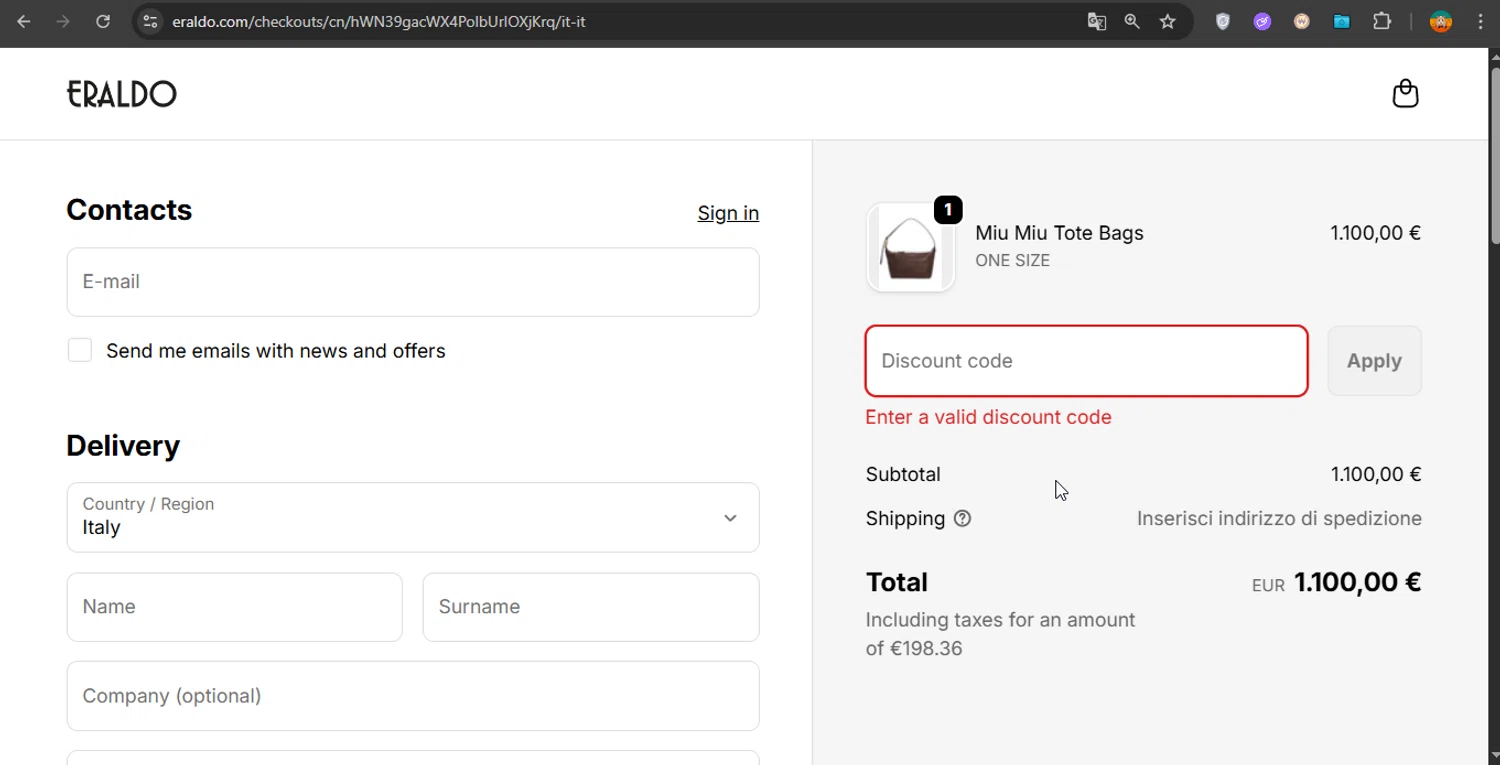
Task: Click the ONE SIZE variant text
Action: pyautogui.click(x=1012, y=260)
